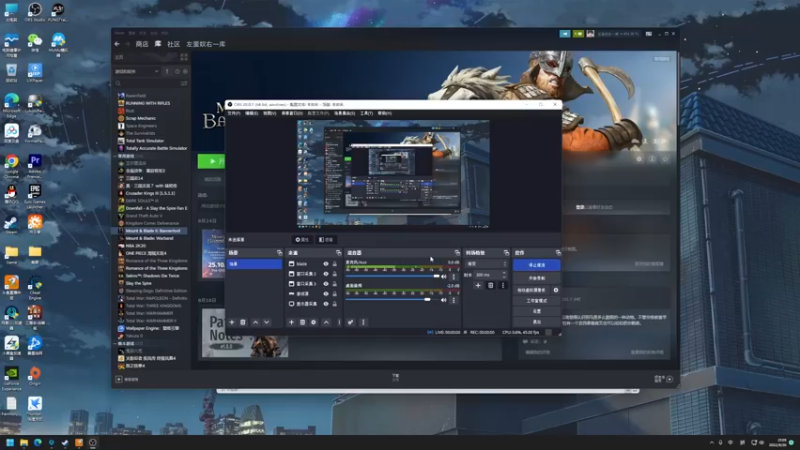The image size is (800, 450).
Task: Pop out the Scene Transitions dock
Action: (506, 253)
